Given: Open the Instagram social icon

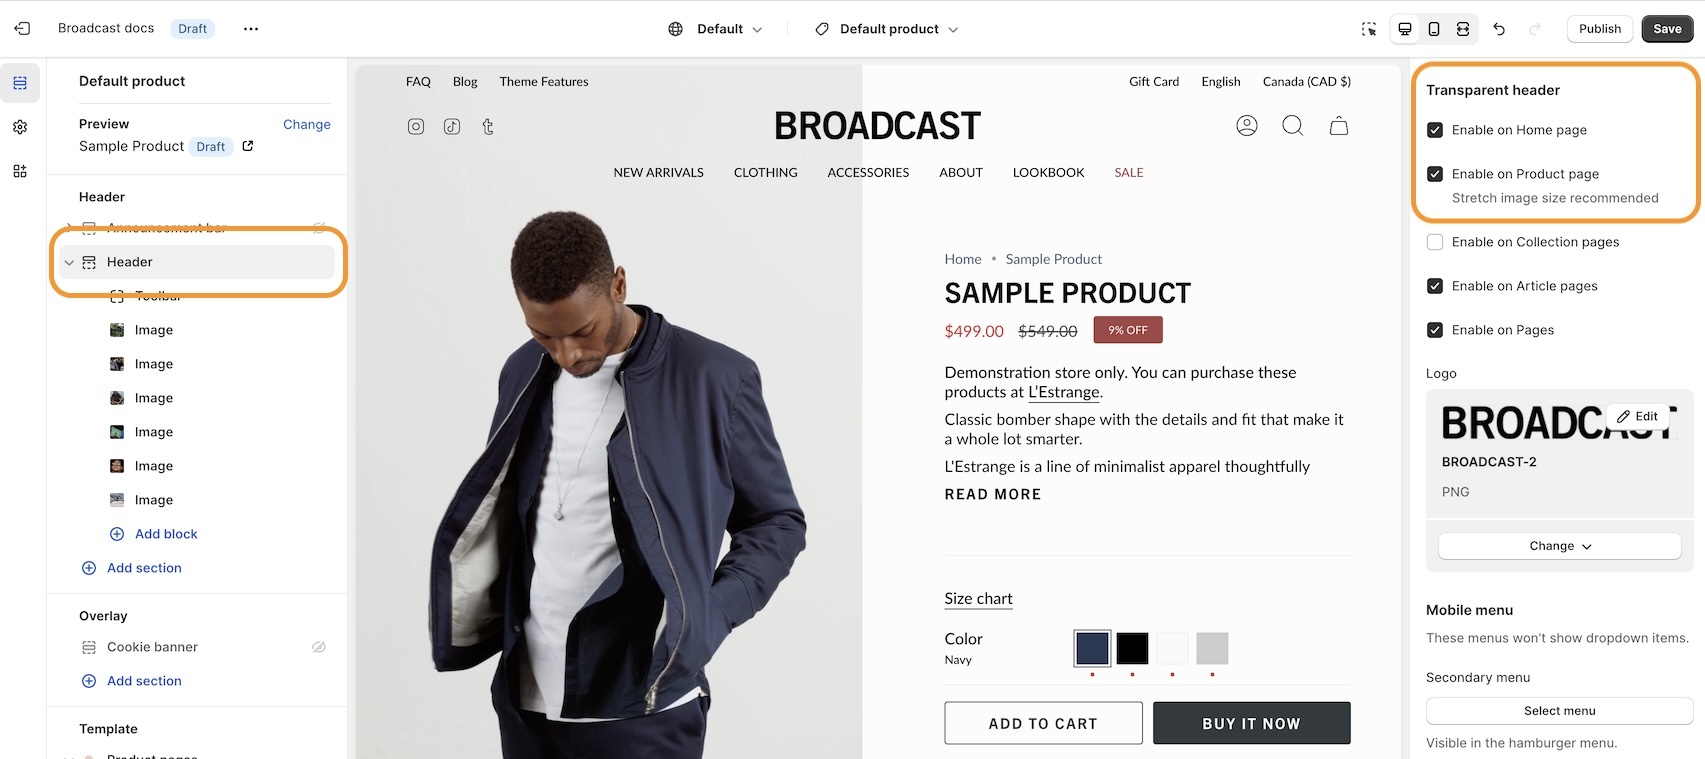Looking at the screenshot, I should 416,126.
